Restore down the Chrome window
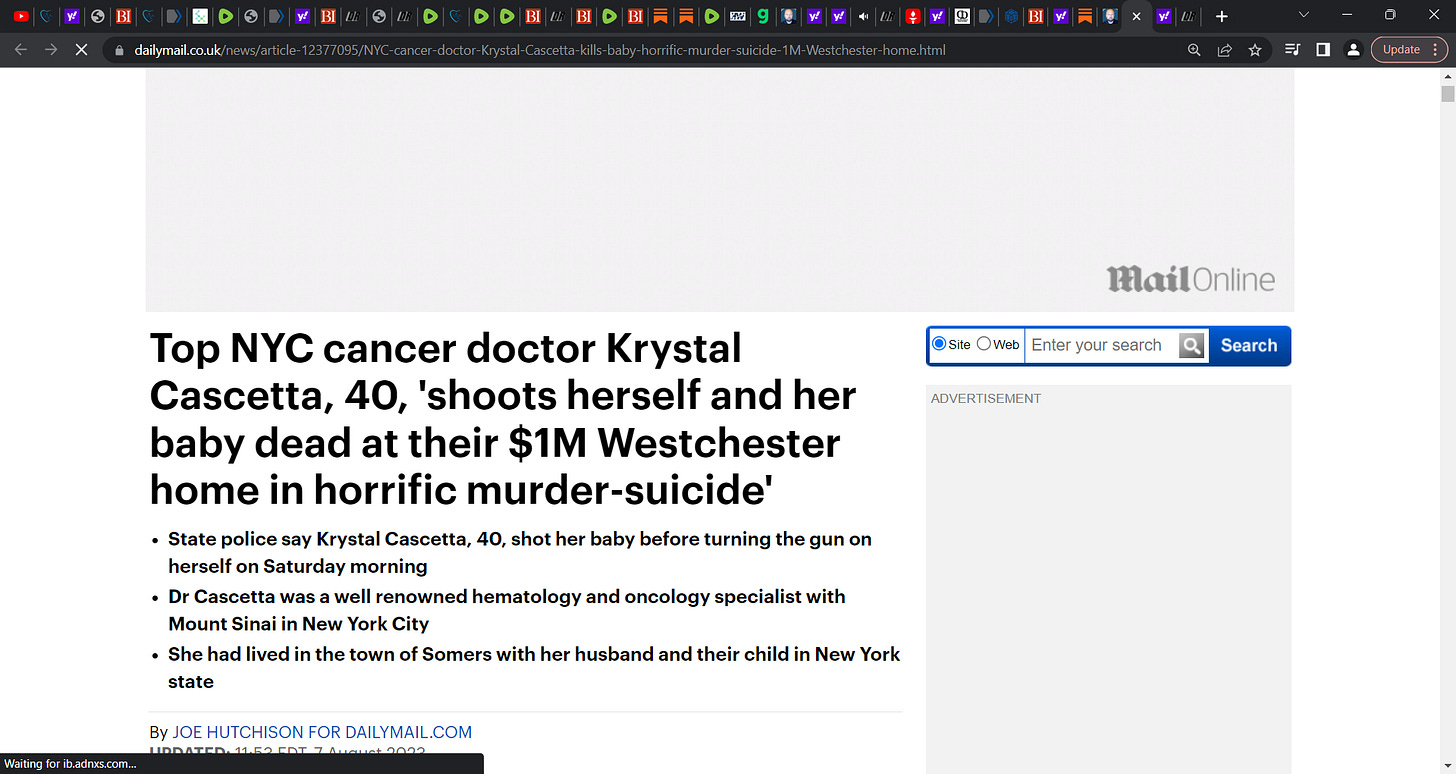The width and height of the screenshot is (1456, 774). tap(1390, 15)
